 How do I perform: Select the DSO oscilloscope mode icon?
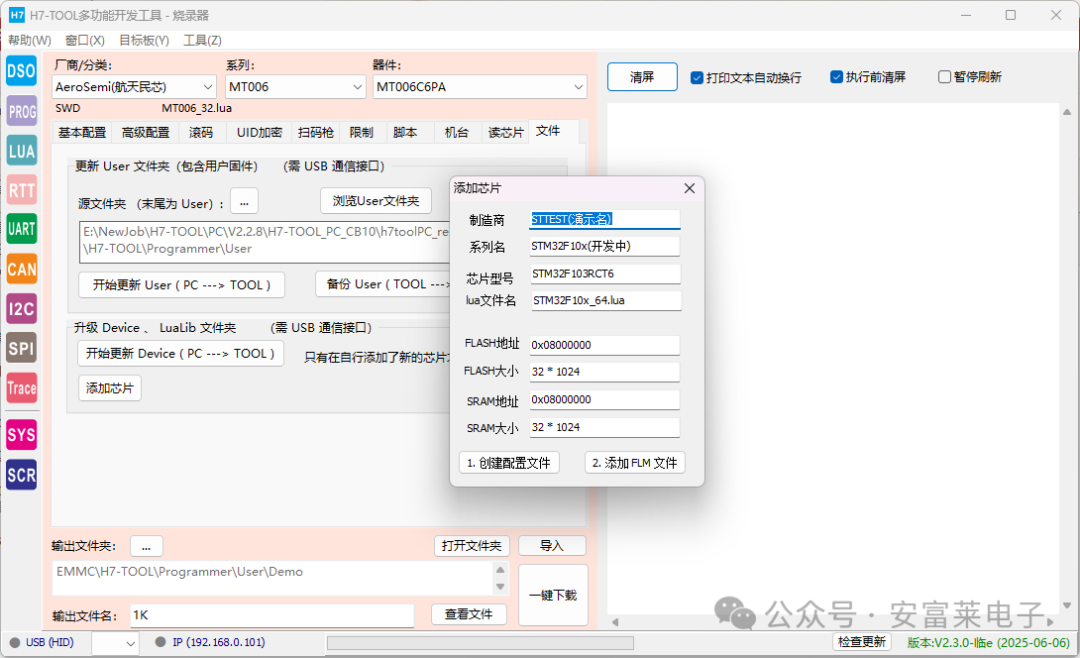[x=21, y=71]
